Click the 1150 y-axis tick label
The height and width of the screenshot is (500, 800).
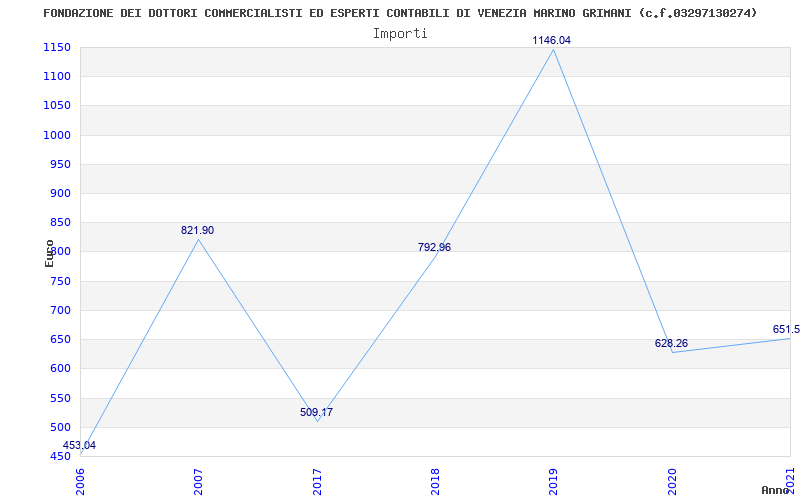57,47
